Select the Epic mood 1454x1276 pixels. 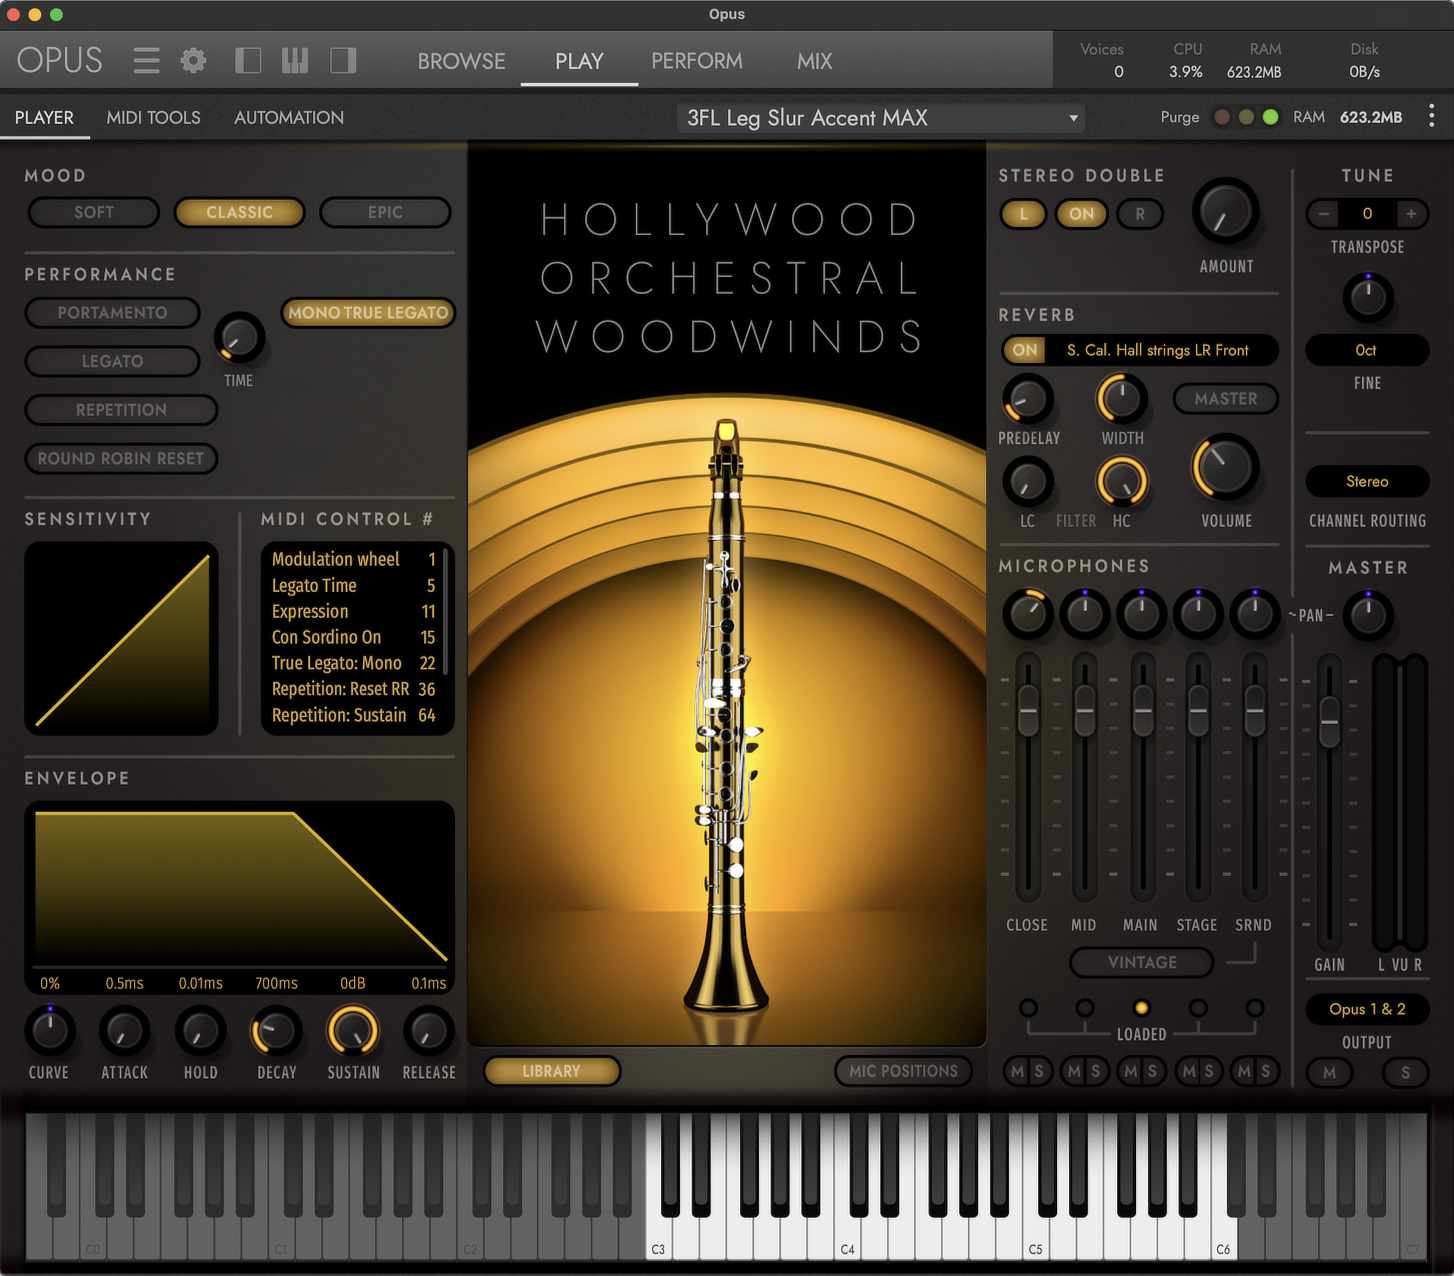point(385,212)
